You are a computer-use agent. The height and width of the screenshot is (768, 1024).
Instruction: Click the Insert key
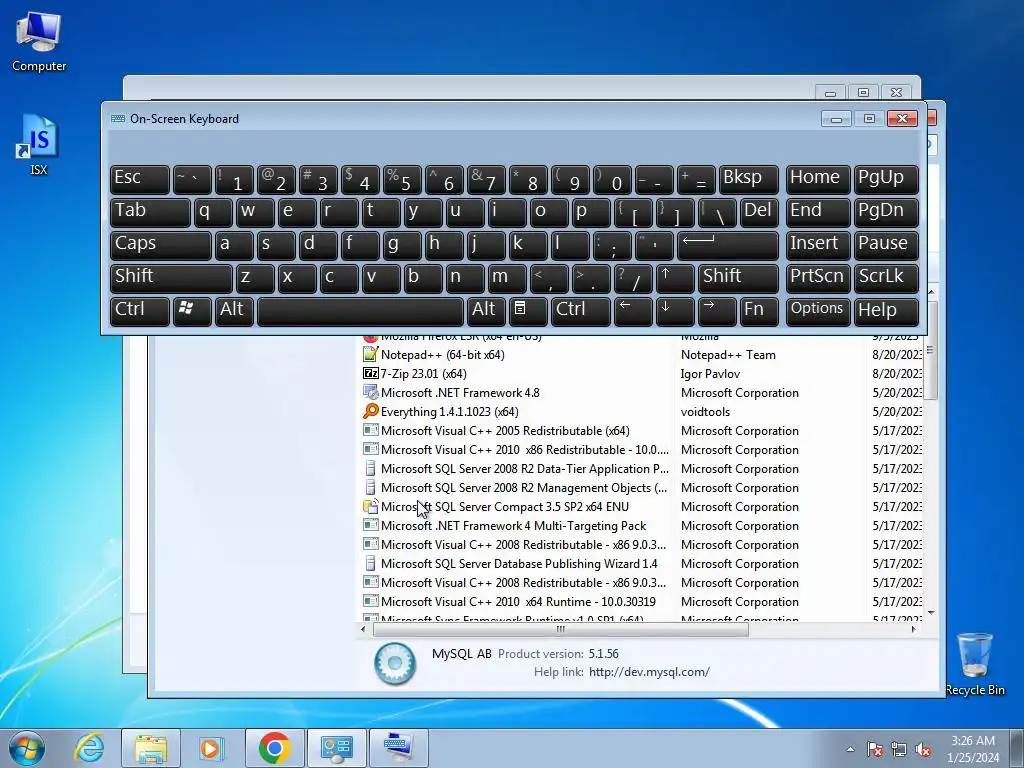[x=818, y=245]
